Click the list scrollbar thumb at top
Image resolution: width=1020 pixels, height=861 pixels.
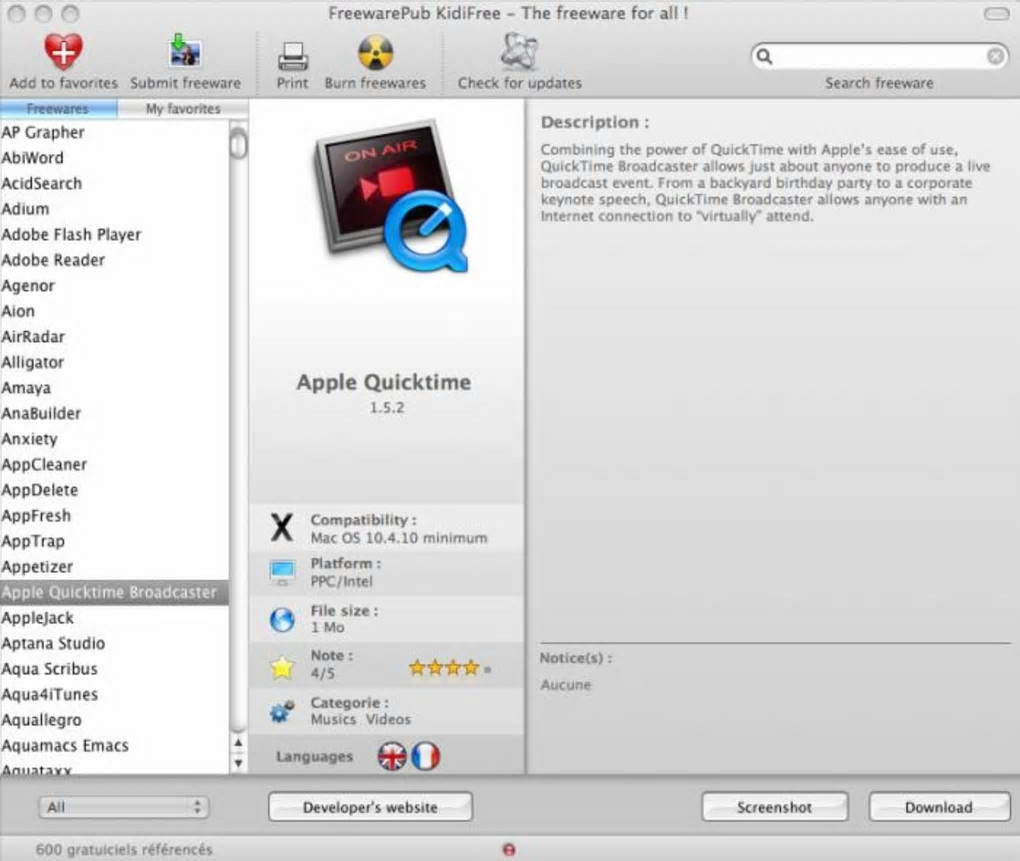pyautogui.click(x=239, y=142)
